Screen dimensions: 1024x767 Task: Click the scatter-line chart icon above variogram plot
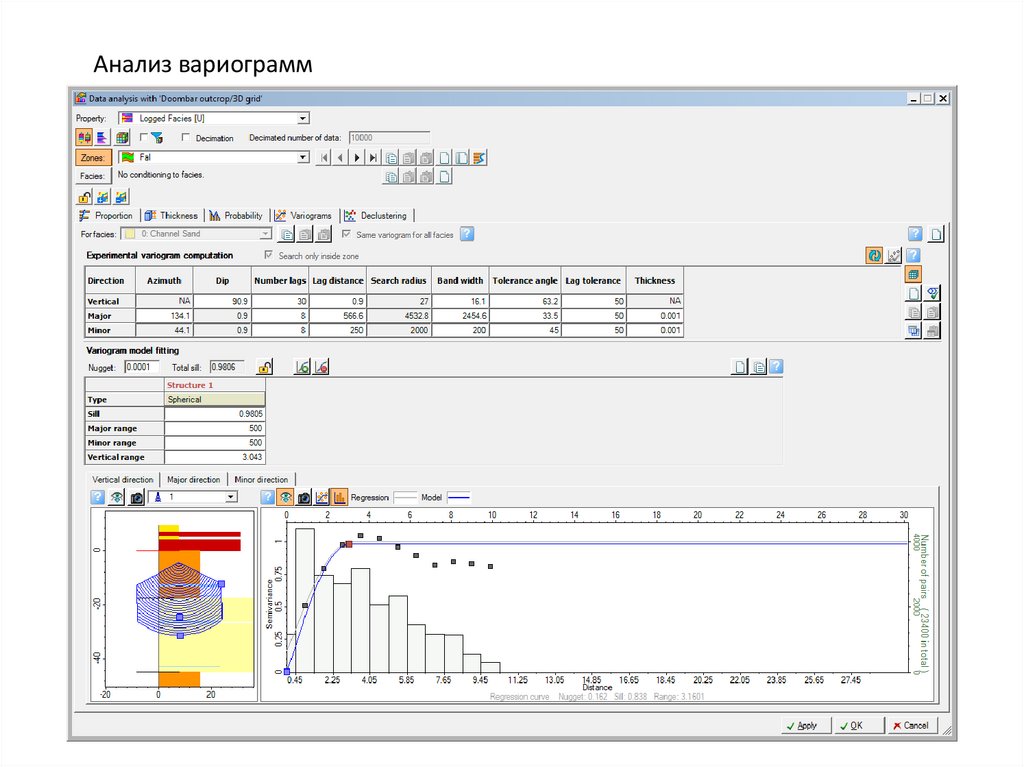point(321,498)
